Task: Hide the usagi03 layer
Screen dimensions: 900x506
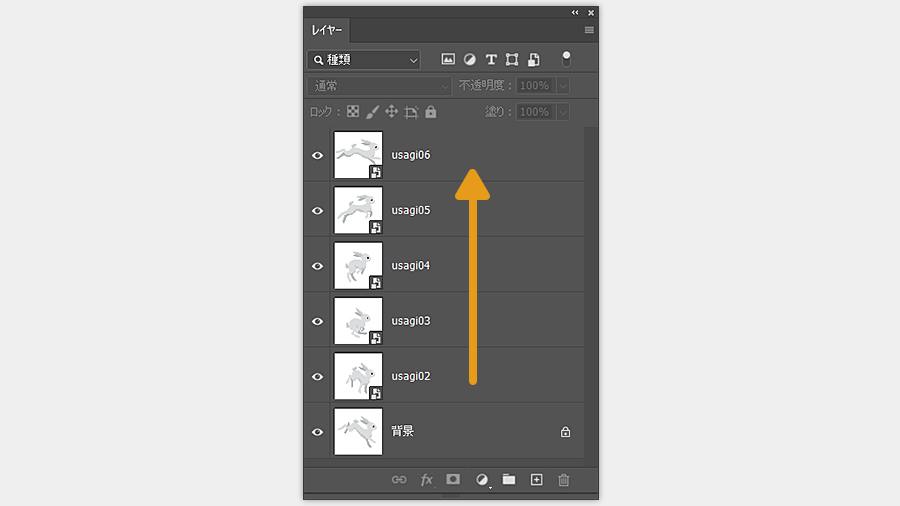Action: (317, 321)
